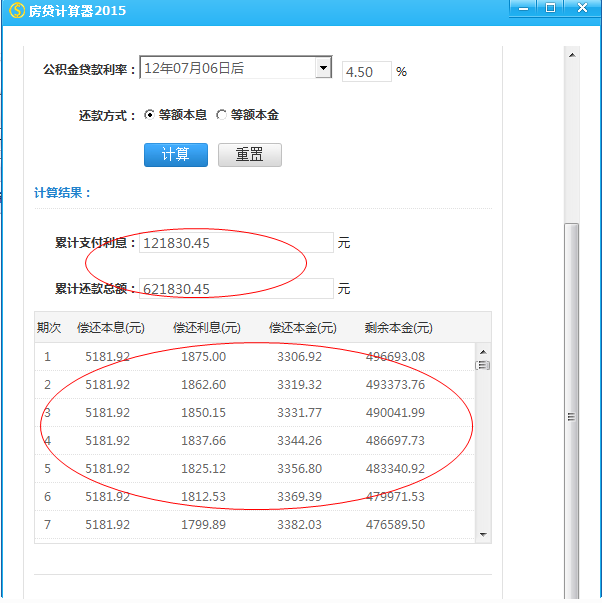This screenshot has height=603, width=602.
Task: Click interest value 1875.00 in row 1
Action: 203,356
